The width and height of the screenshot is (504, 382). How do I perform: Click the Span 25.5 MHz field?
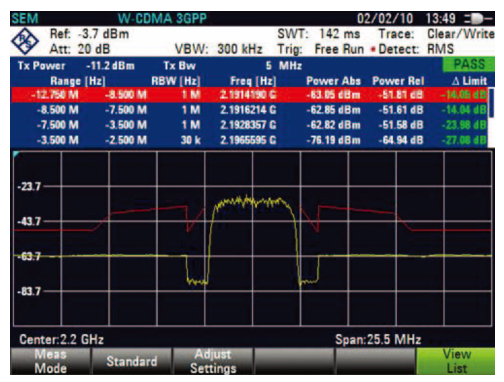click(378, 339)
